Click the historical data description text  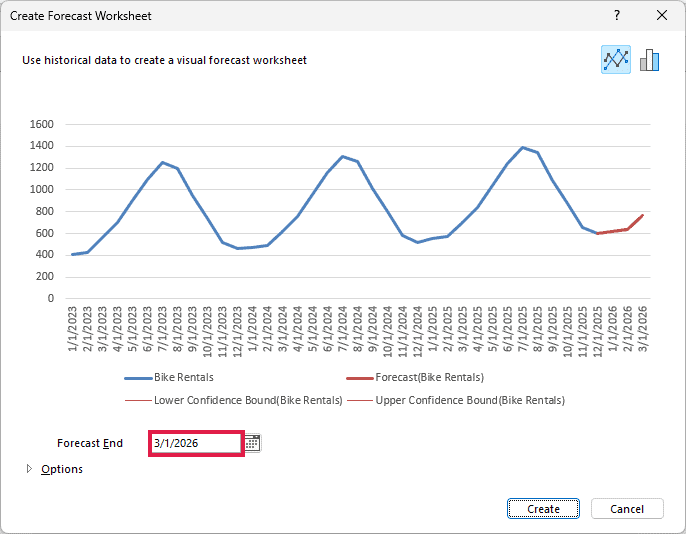[164, 60]
